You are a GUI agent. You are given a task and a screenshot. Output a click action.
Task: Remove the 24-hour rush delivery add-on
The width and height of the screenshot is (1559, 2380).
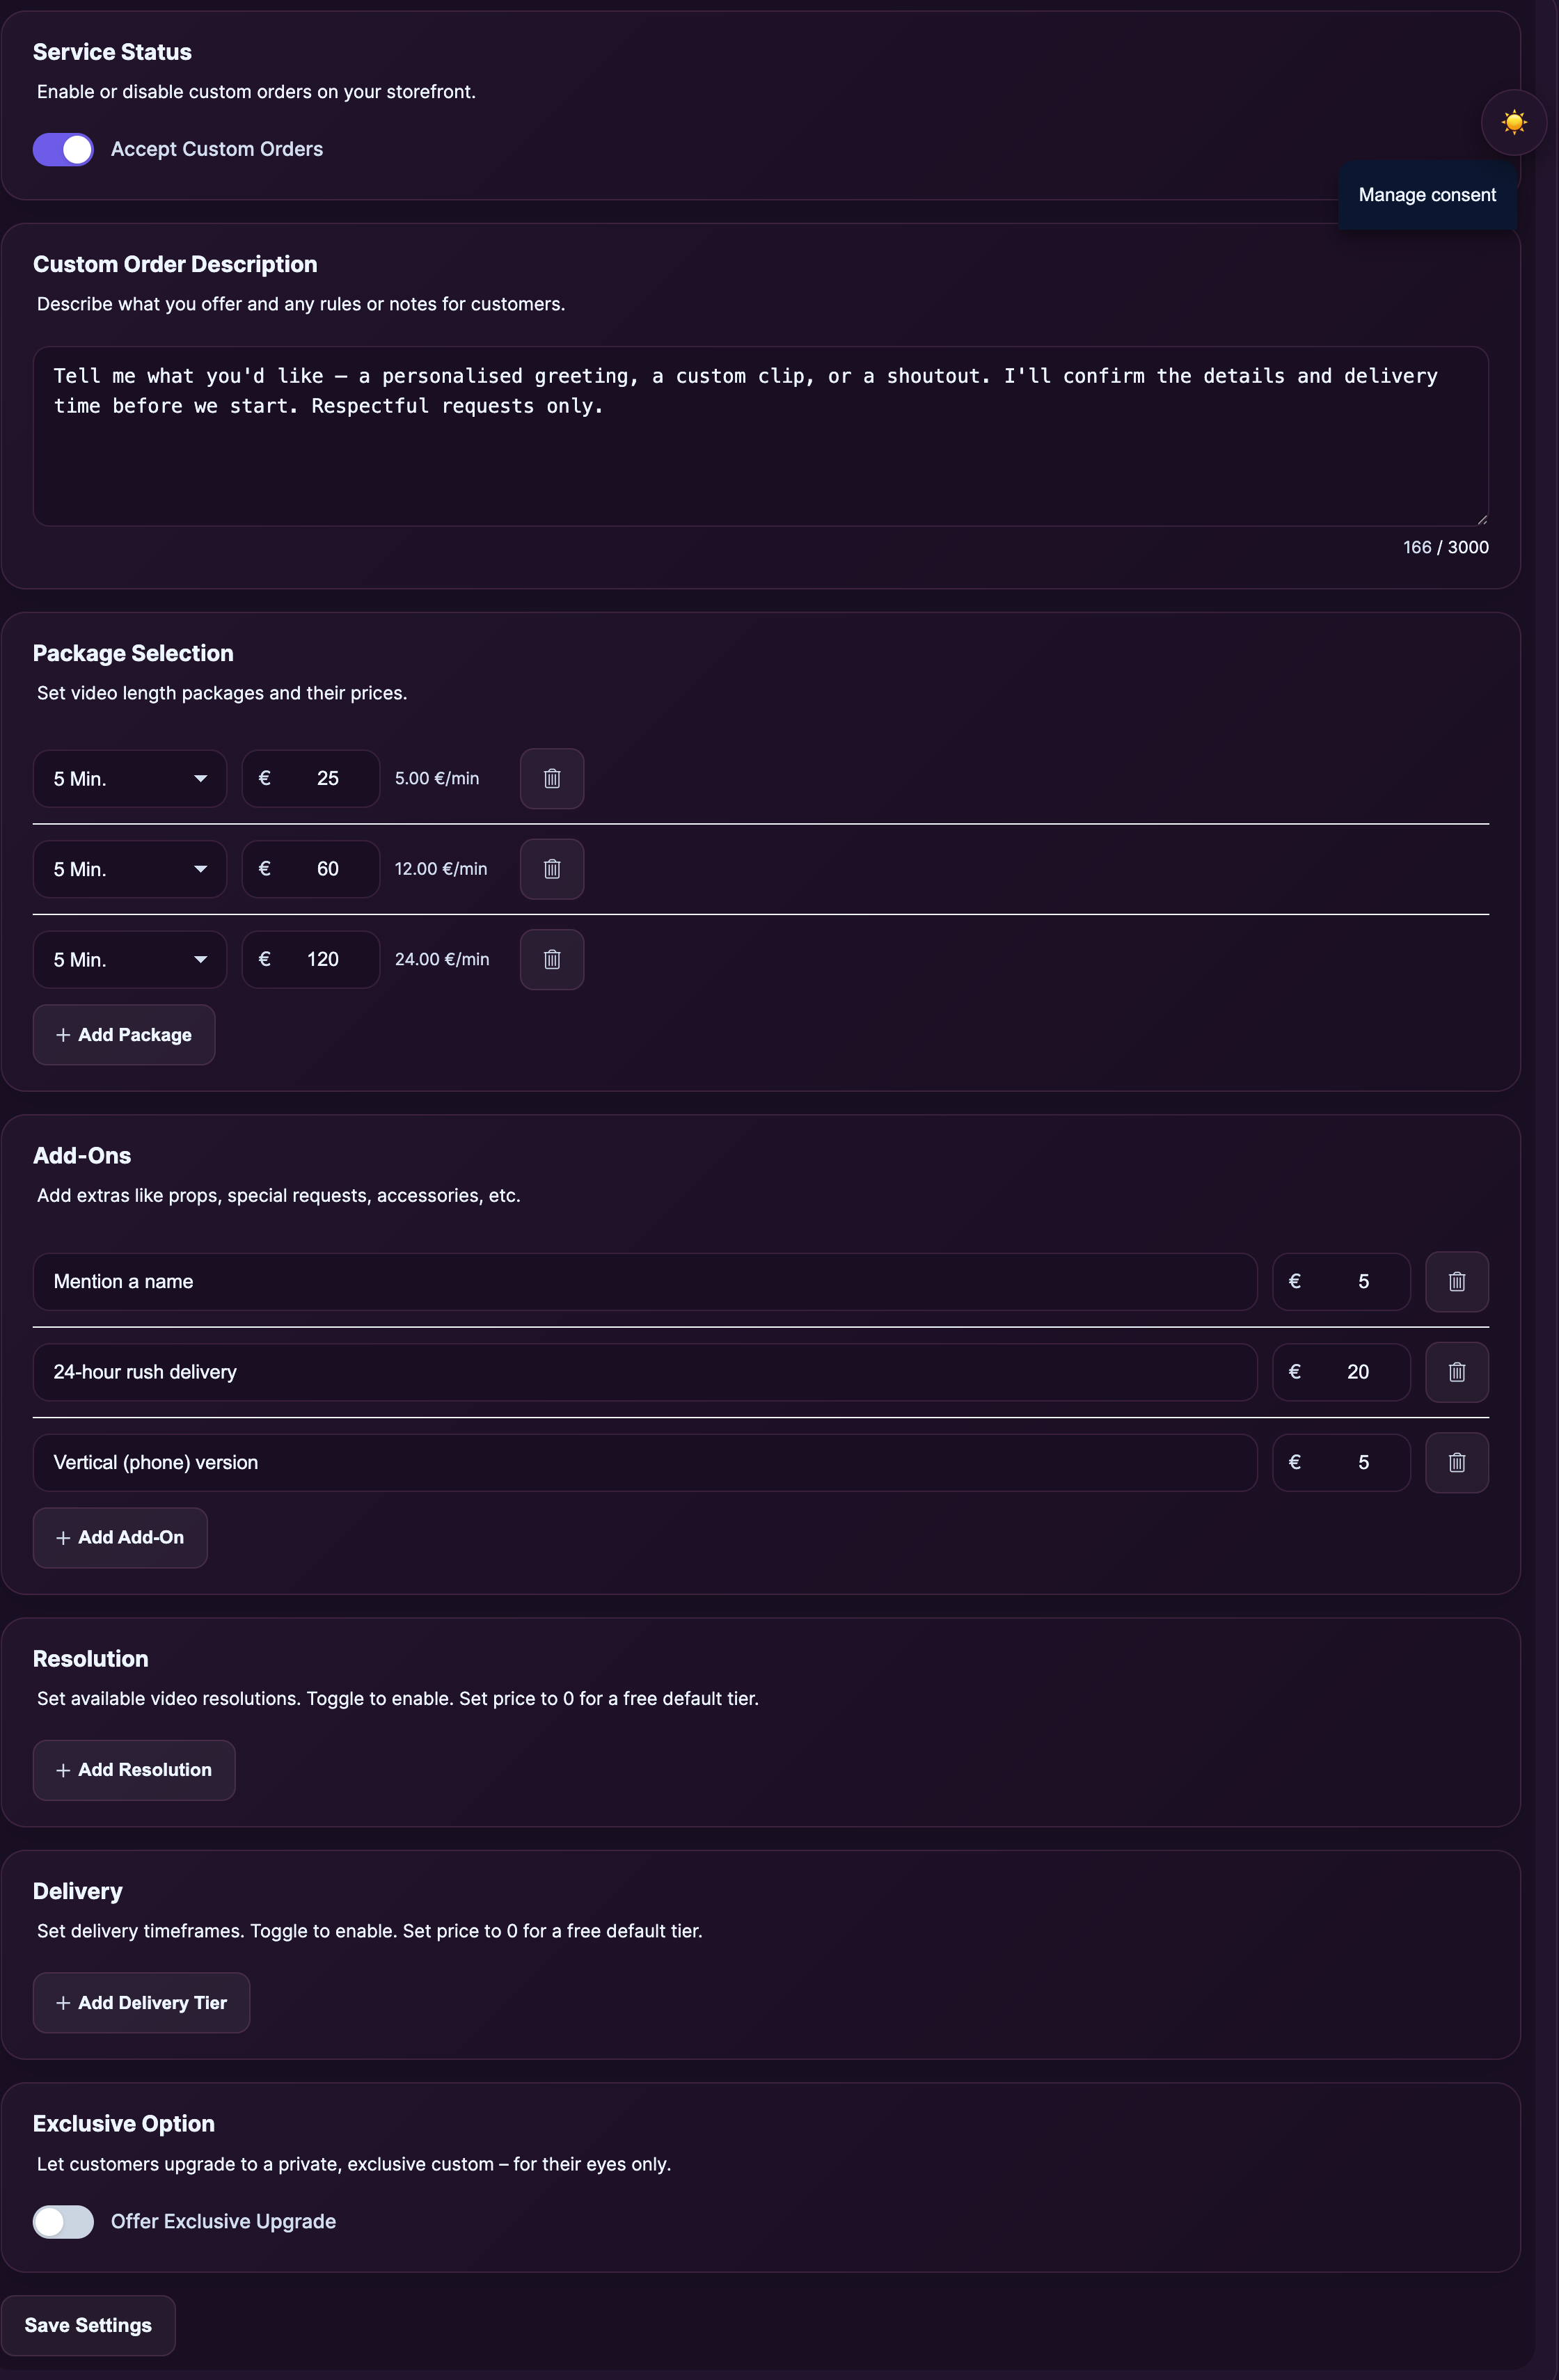pos(1456,1372)
